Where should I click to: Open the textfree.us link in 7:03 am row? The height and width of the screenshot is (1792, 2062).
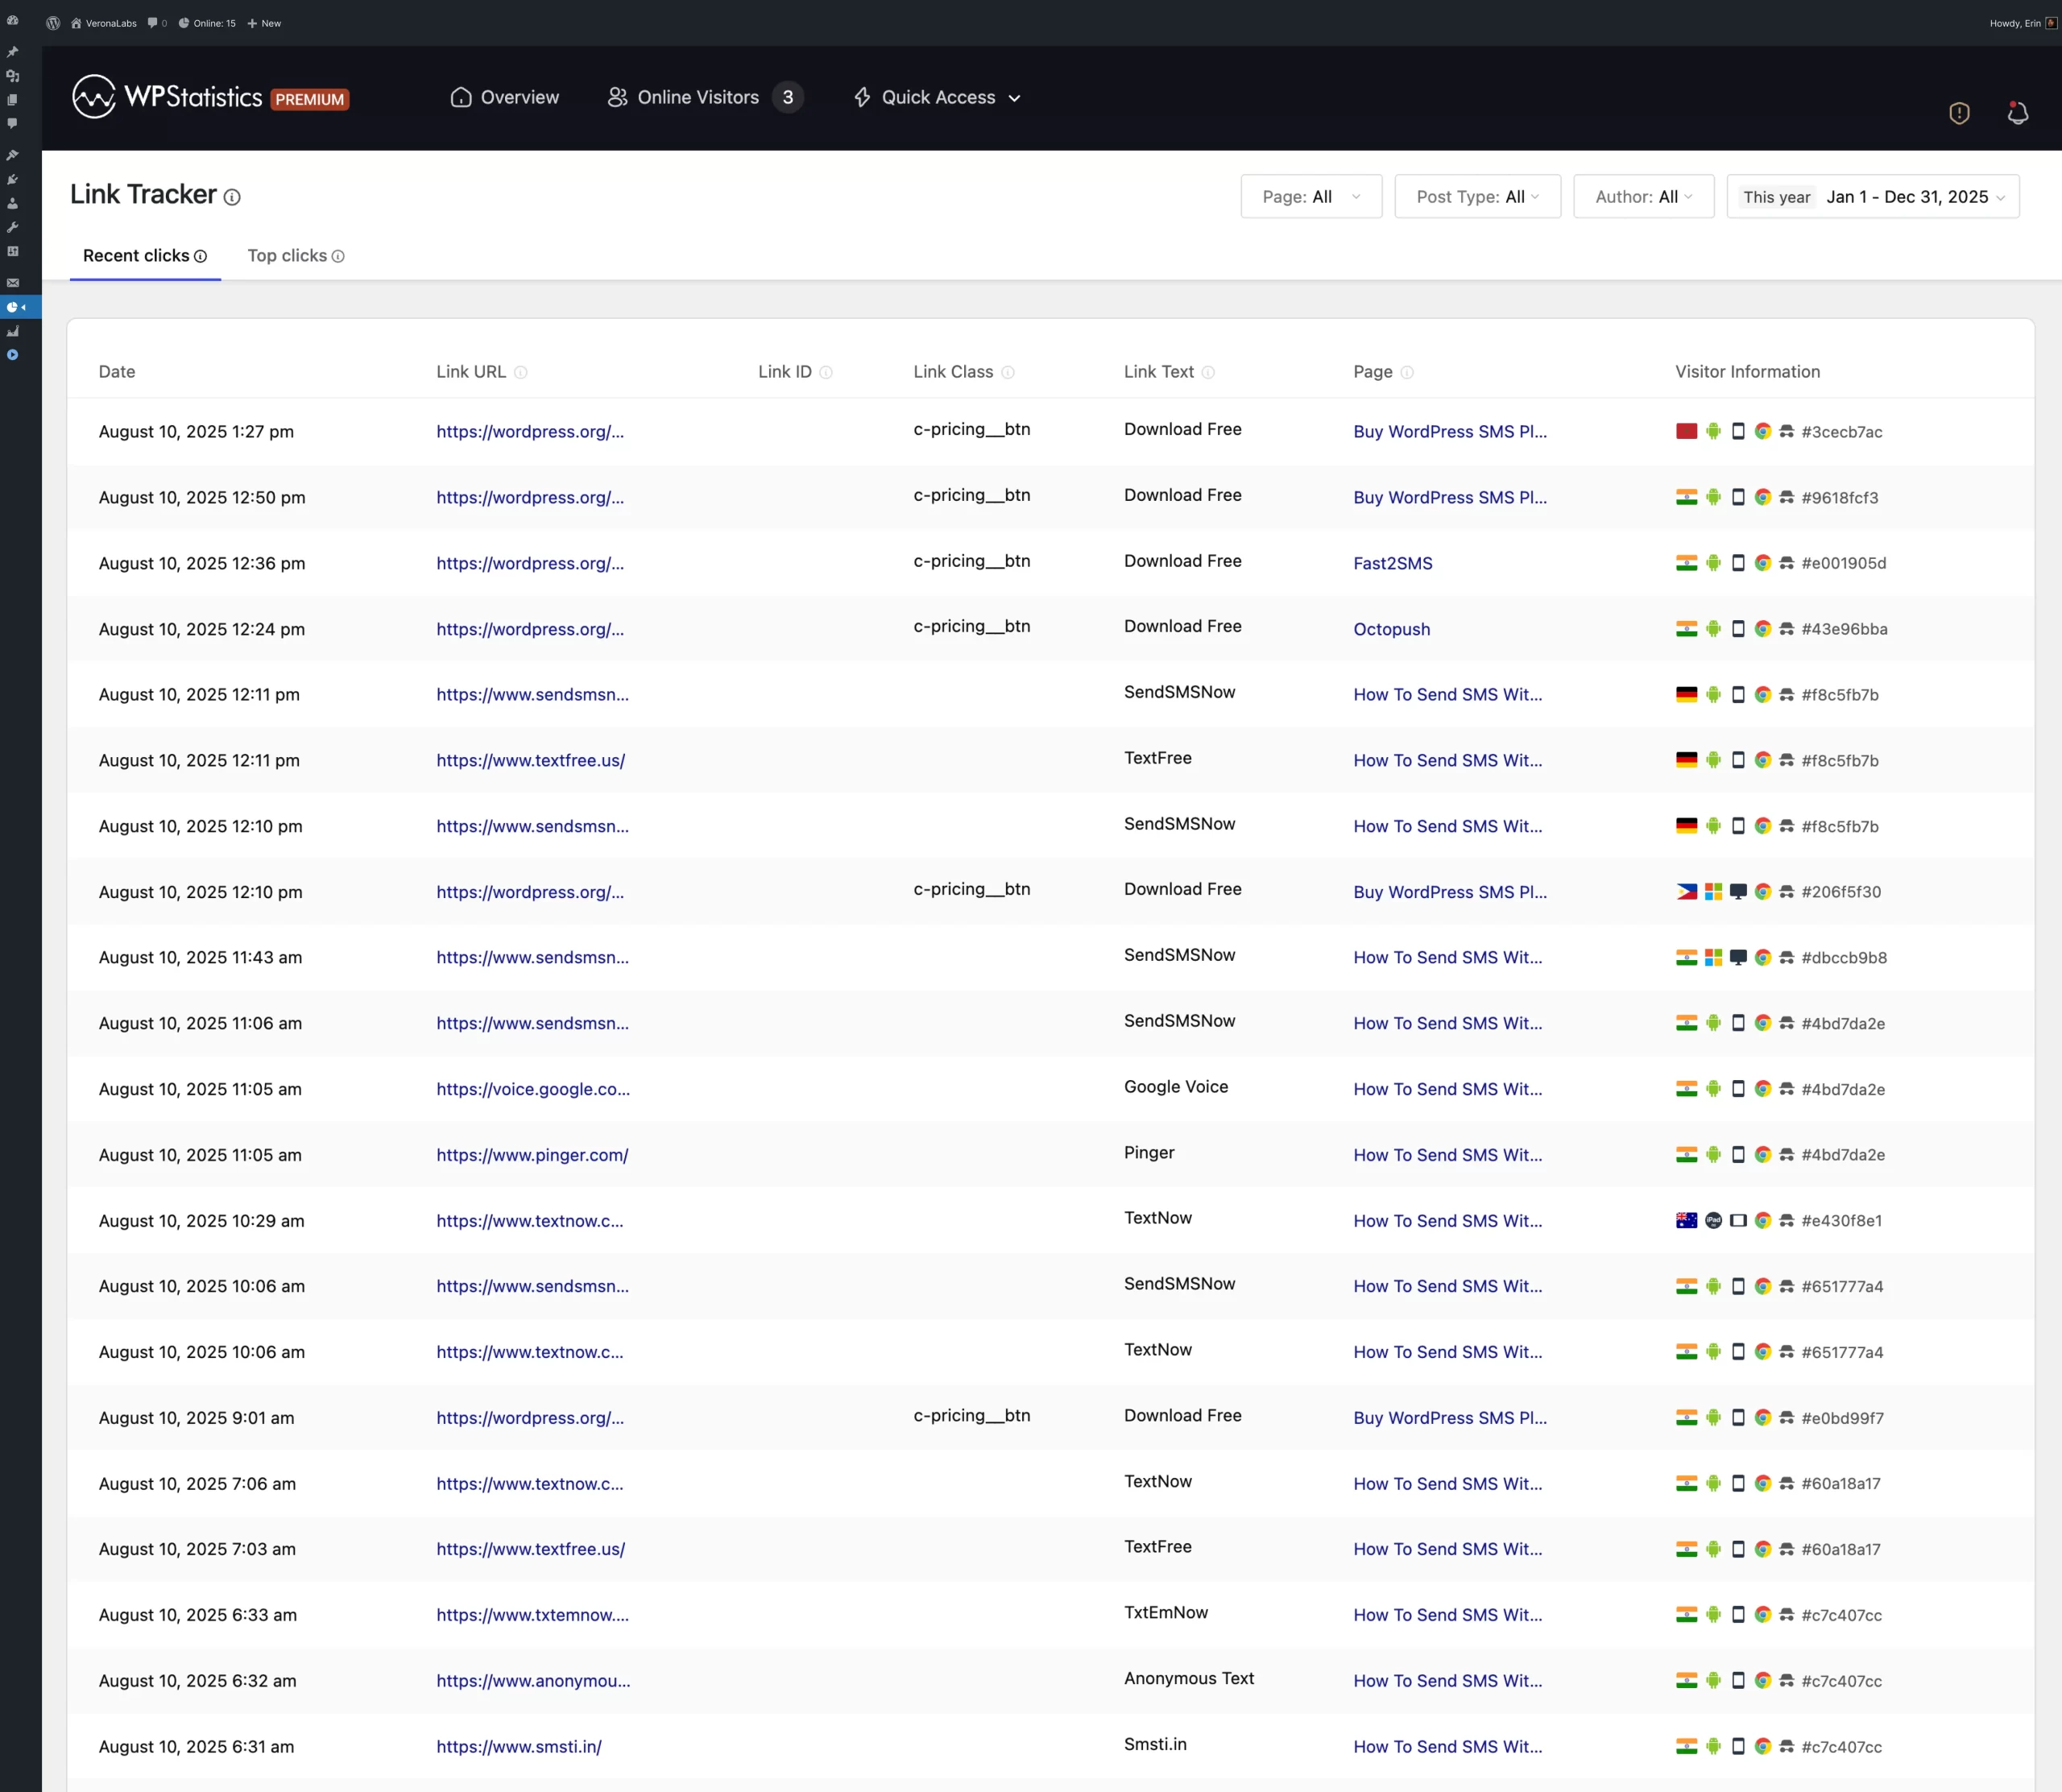point(531,1549)
